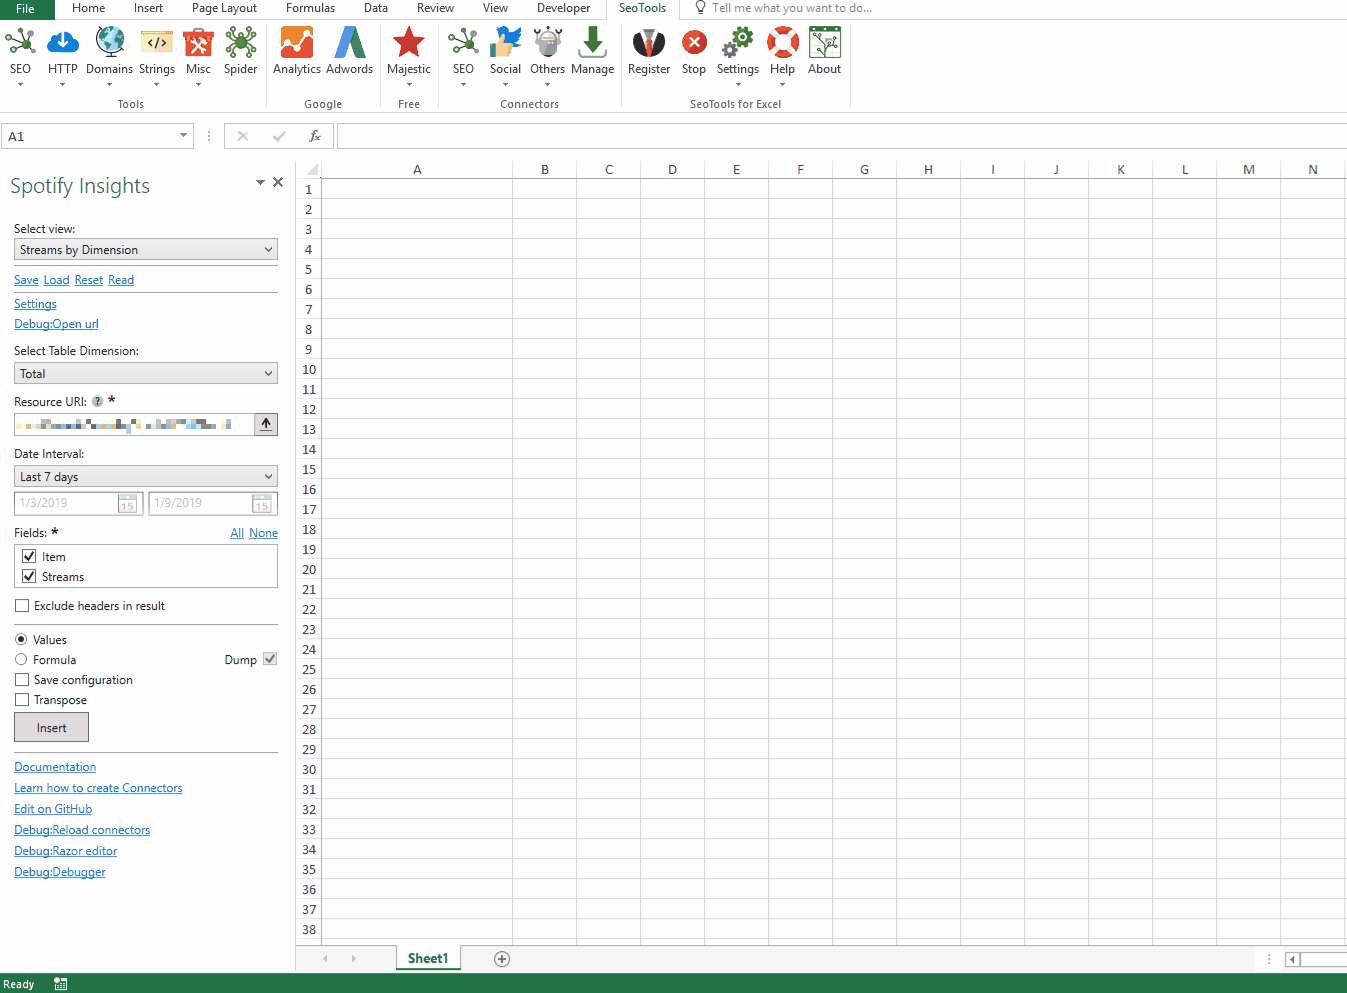The width and height of the screenshot is (1347, 993).
Task: Click the Edit on GitHub link
Action: click(53, 809)
